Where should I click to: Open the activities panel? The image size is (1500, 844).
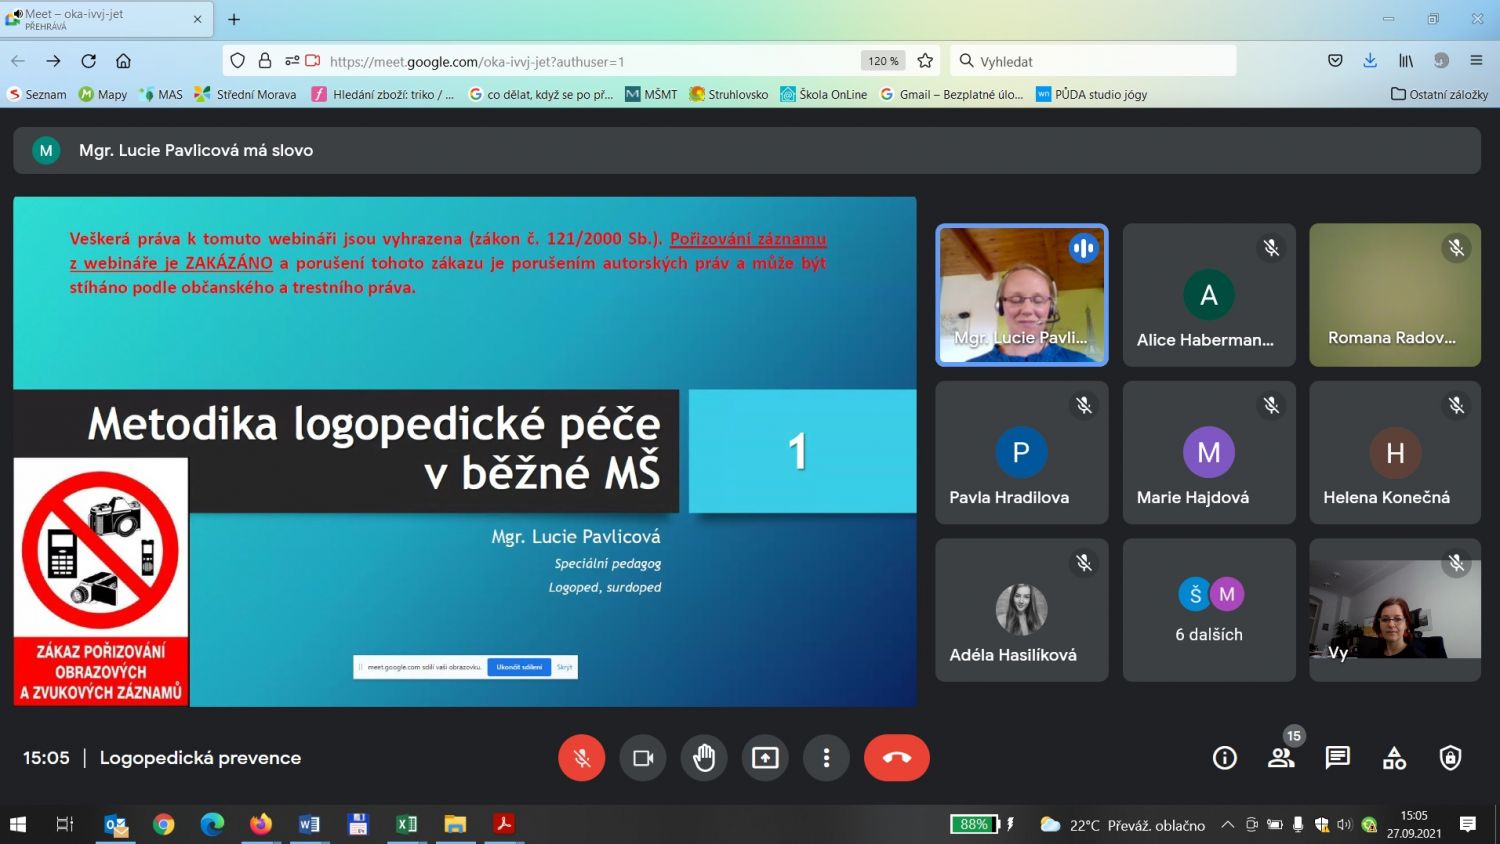pyautogui.click(x=1394, y=758)
